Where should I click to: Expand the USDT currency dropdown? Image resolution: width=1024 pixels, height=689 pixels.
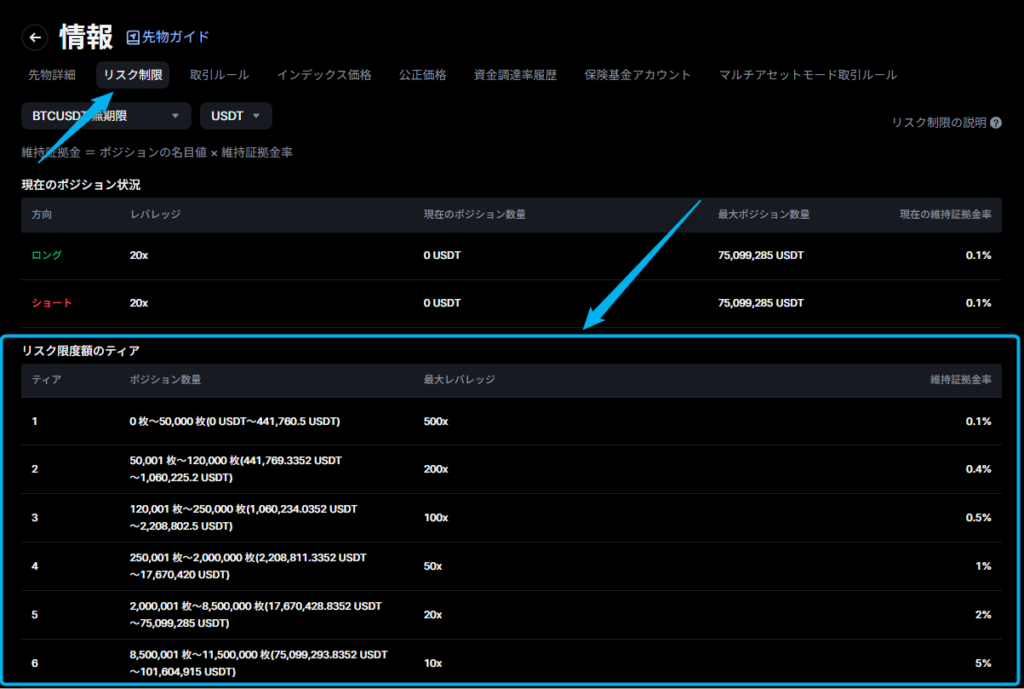[x=236, y=116]
